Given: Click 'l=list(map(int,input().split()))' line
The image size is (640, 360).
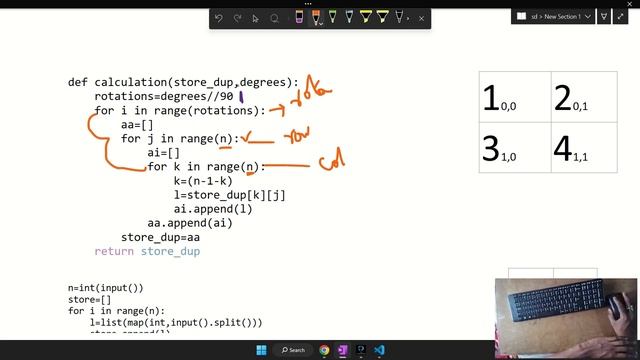Looking at the screenshot, I should (176, 322).
